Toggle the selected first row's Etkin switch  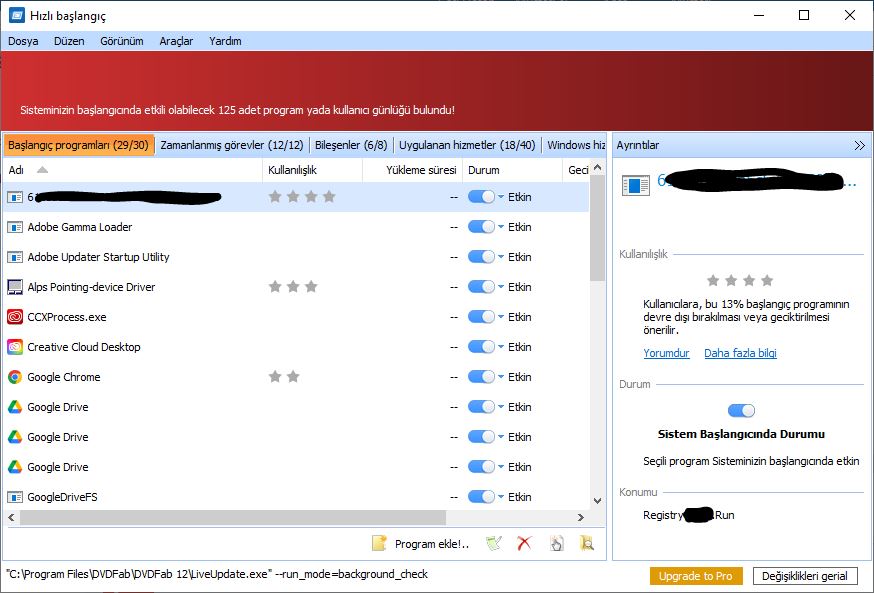[481, 197]
